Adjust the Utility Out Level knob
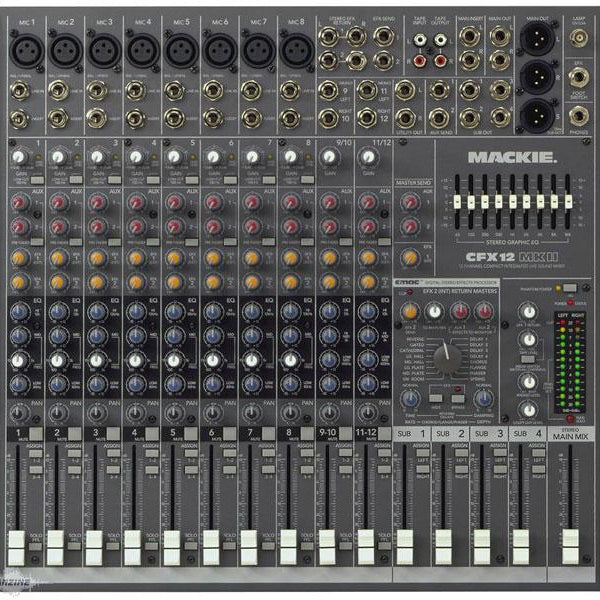The image size is (600, 600). [529, 410]
